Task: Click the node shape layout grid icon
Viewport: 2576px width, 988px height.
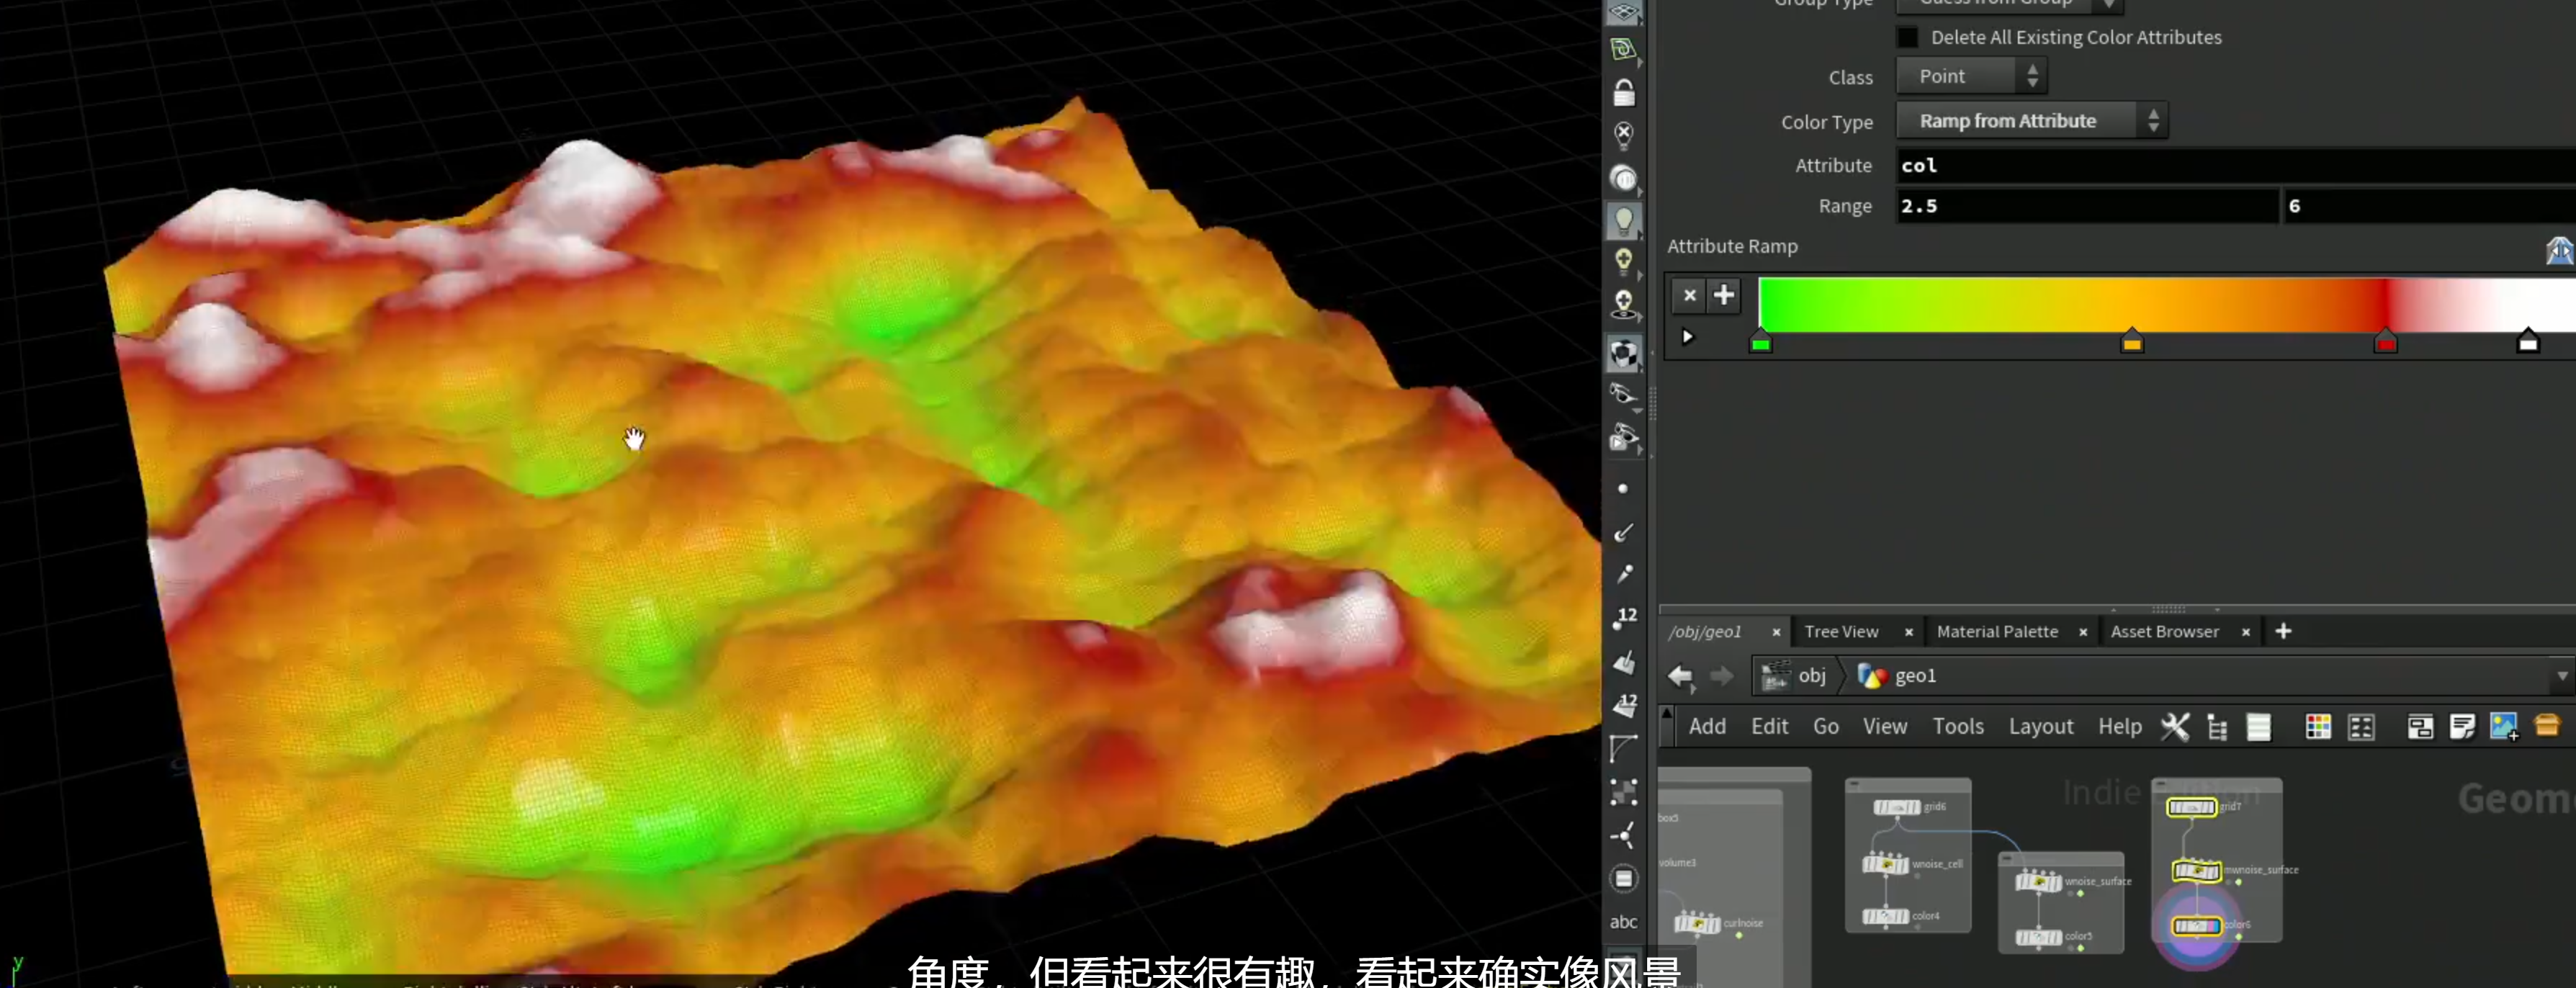Action: tap(2361, 727)
